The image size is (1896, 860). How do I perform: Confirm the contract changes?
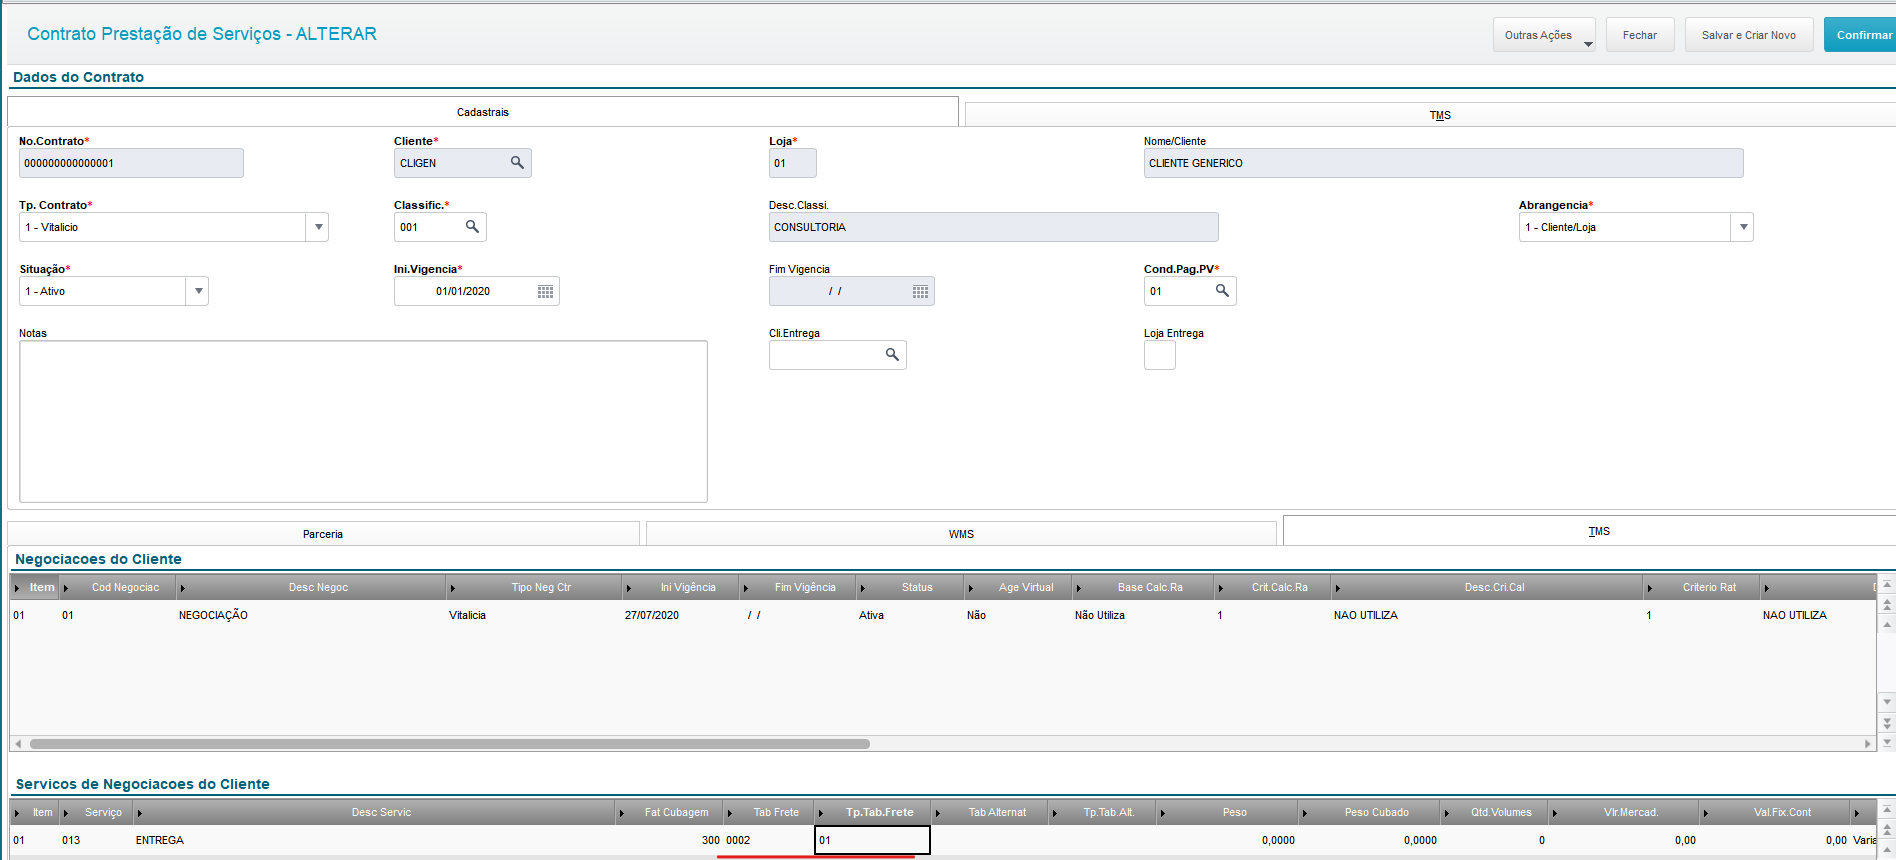[x=1860, y=35]
